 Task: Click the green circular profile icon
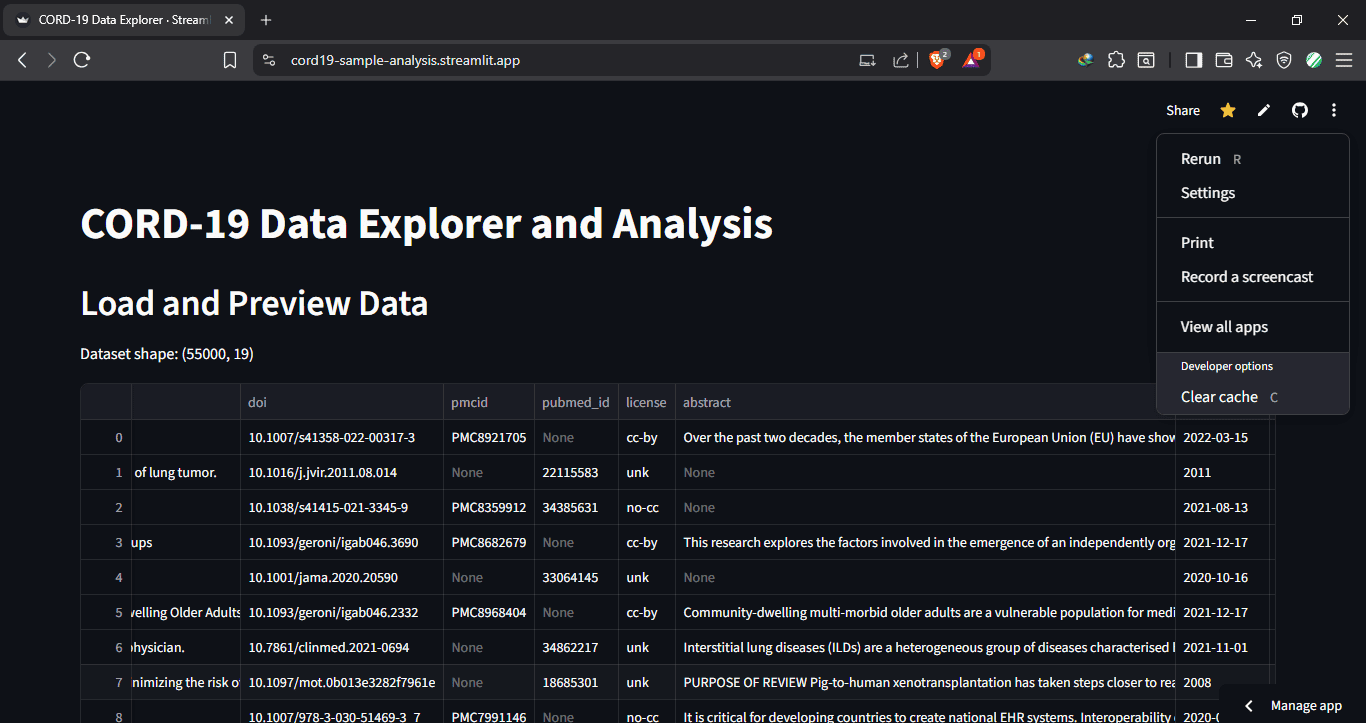click(1314, 60)
